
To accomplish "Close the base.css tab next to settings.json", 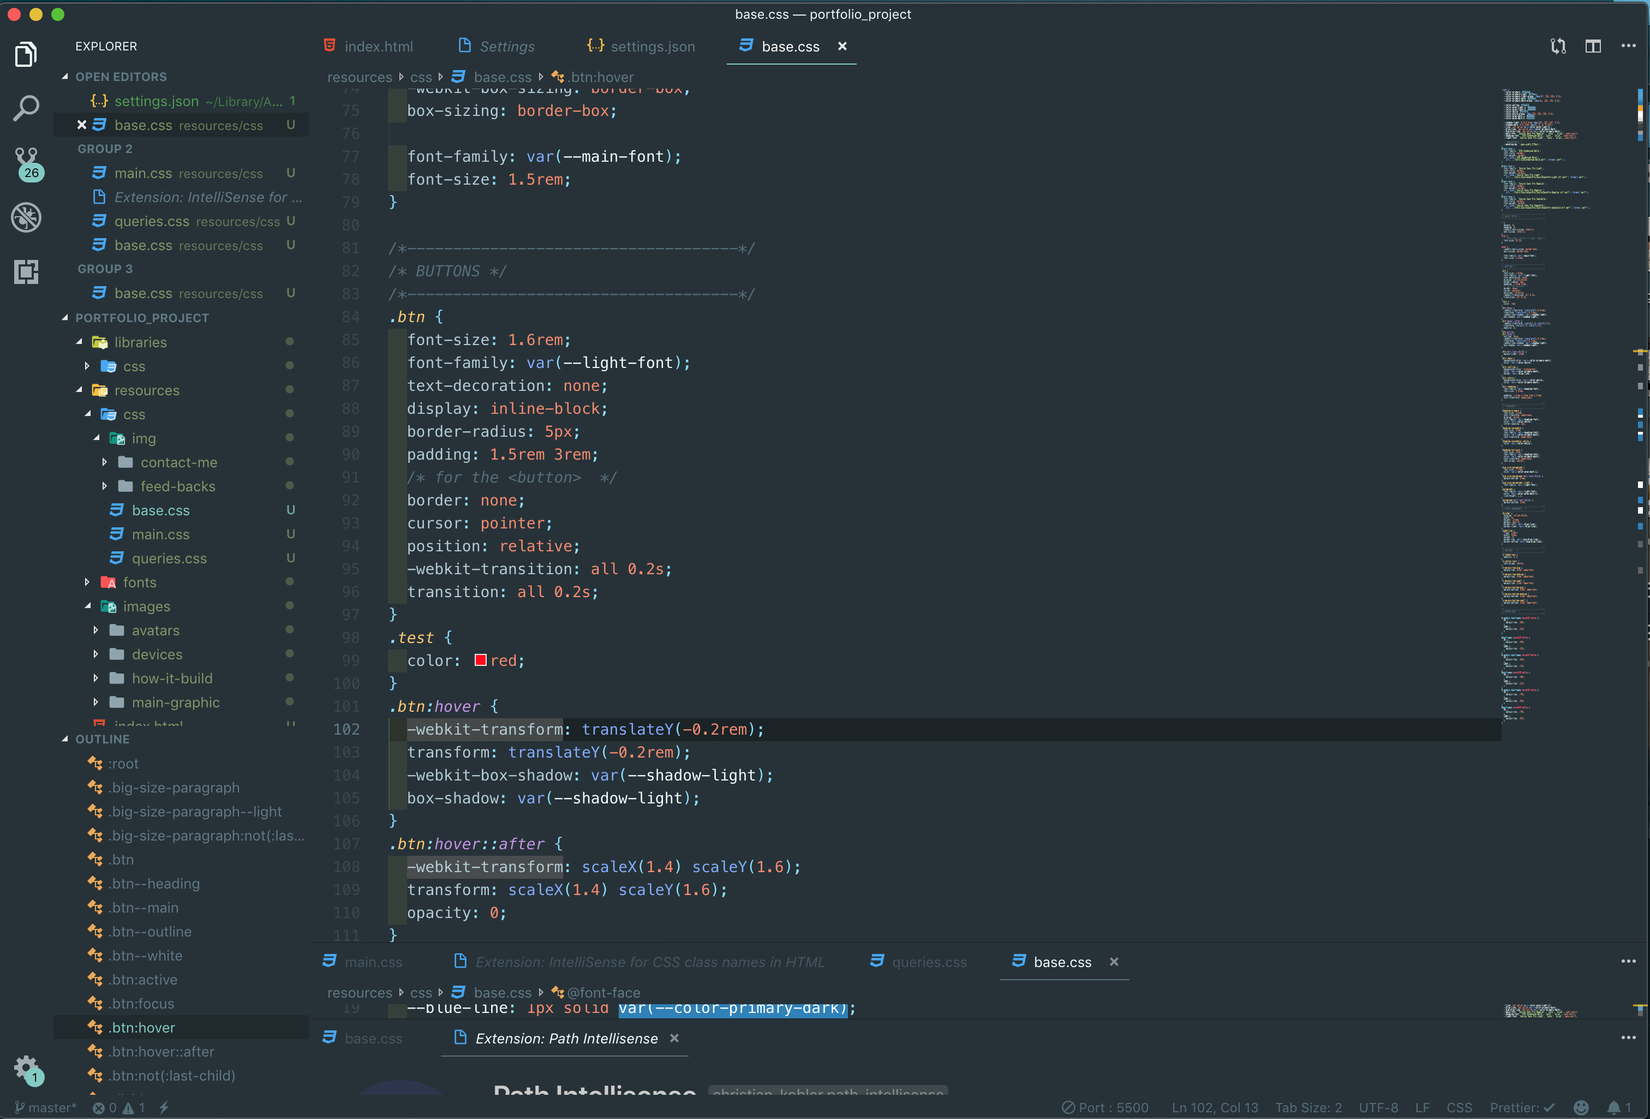I will (842, 46).
